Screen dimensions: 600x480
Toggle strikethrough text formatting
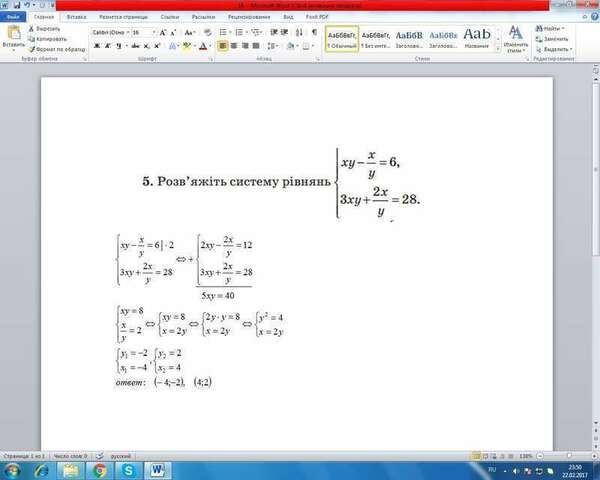coord(135,46)
